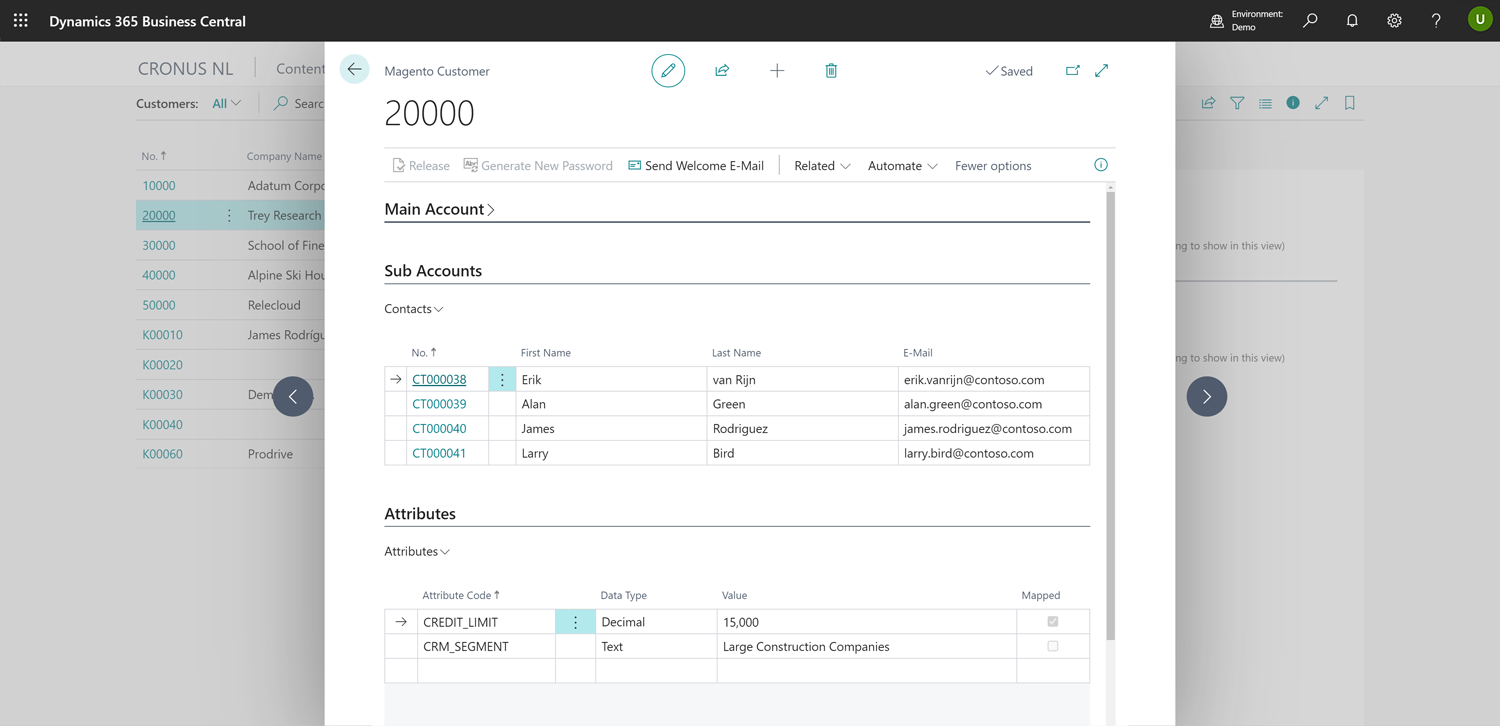1500x726 pixels.
Task: Open the Automate dropdown menu
Action: (902, 166)
